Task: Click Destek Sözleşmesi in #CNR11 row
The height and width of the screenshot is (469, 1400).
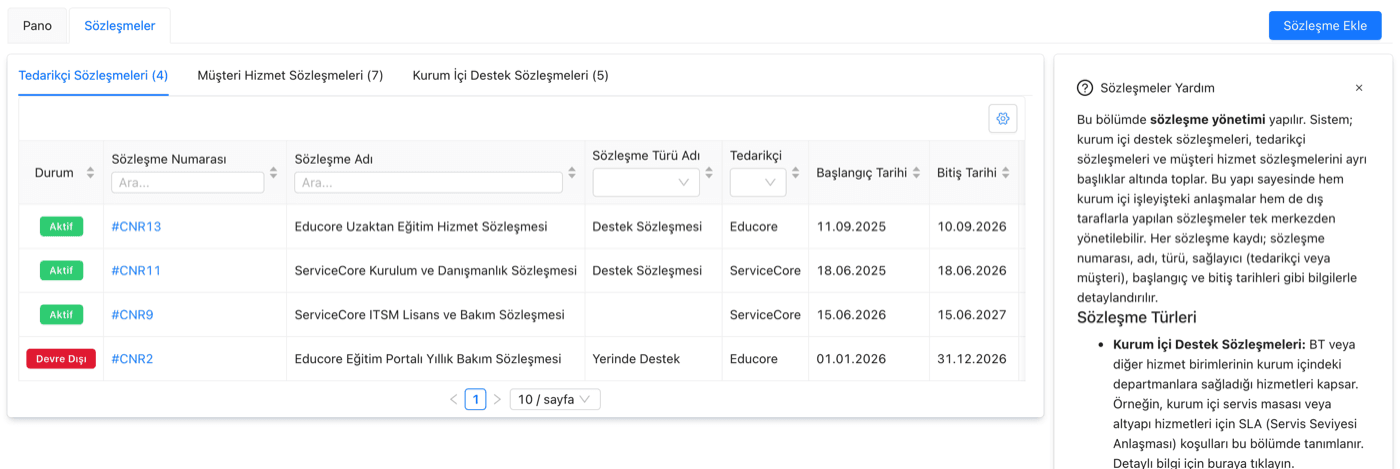Action: (647, 271)
